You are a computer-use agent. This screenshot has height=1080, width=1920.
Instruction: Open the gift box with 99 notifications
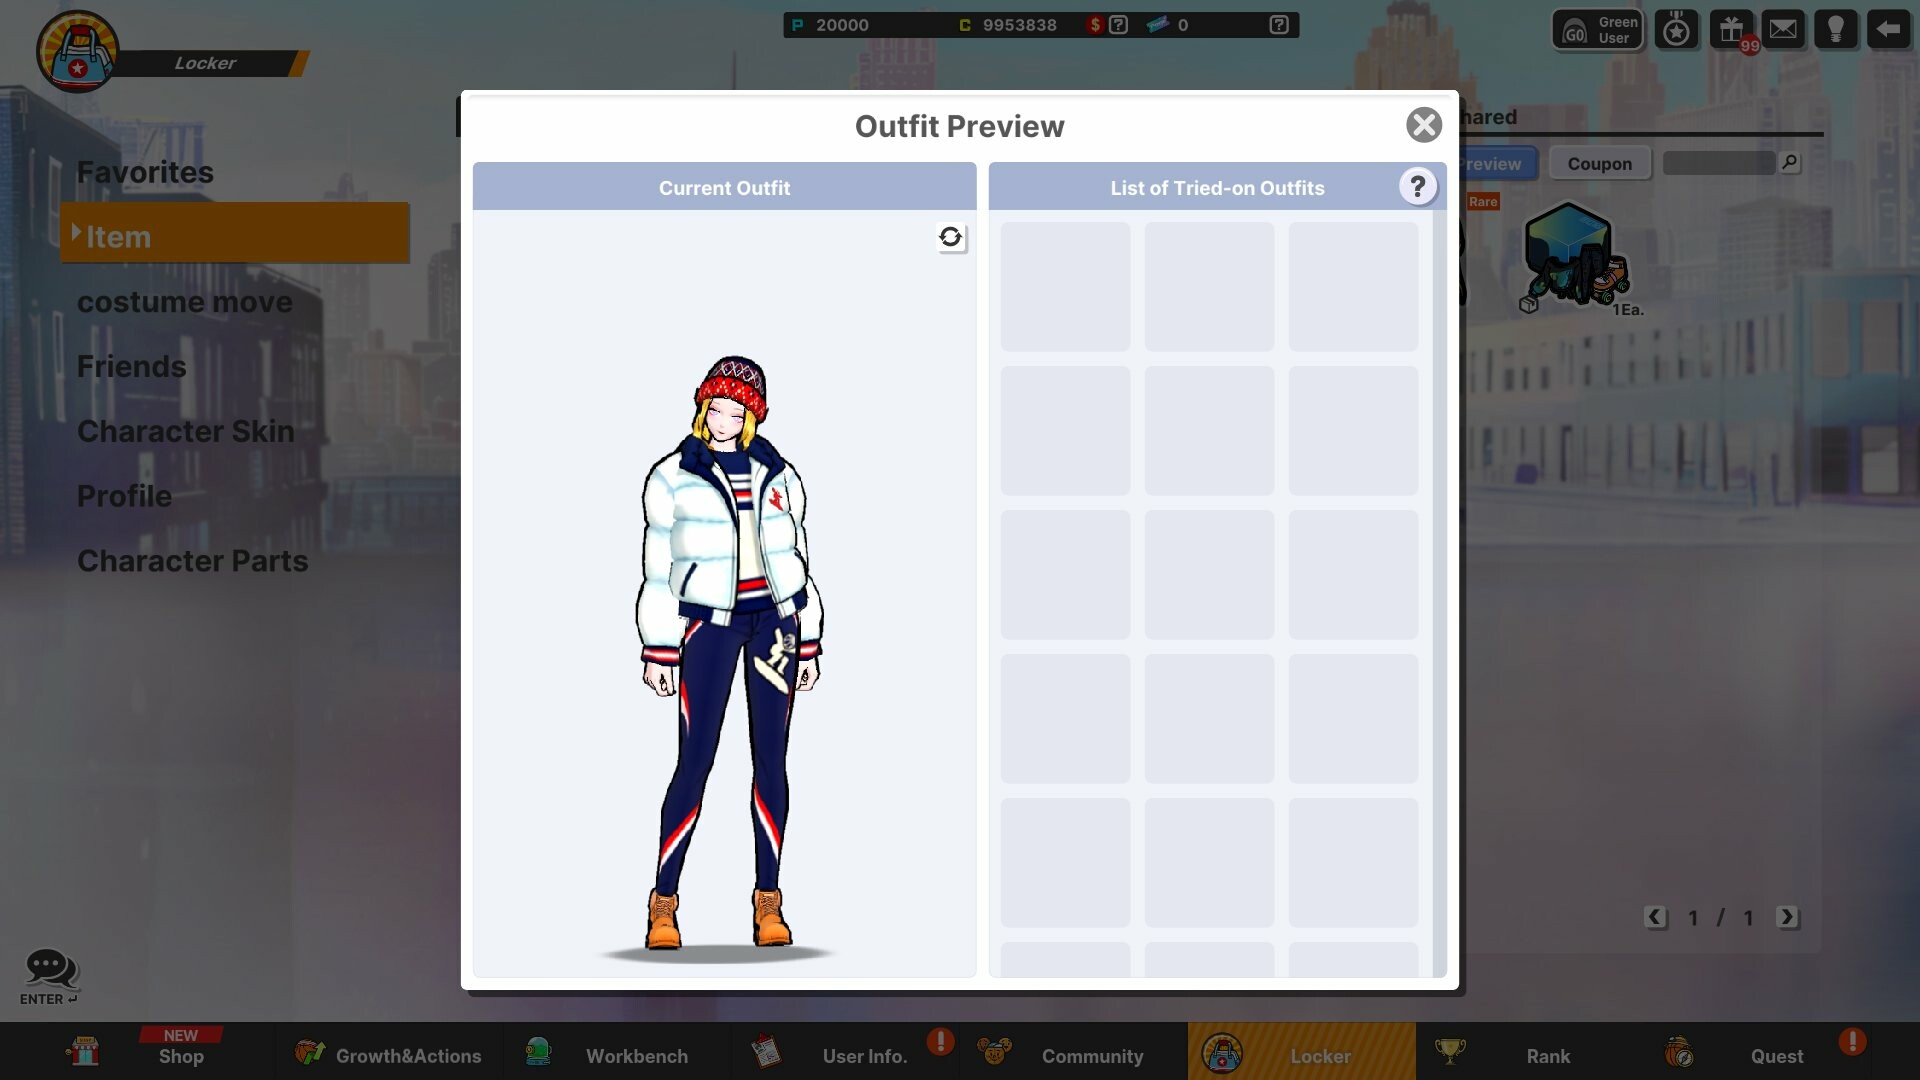click(x=1731, y=29)
